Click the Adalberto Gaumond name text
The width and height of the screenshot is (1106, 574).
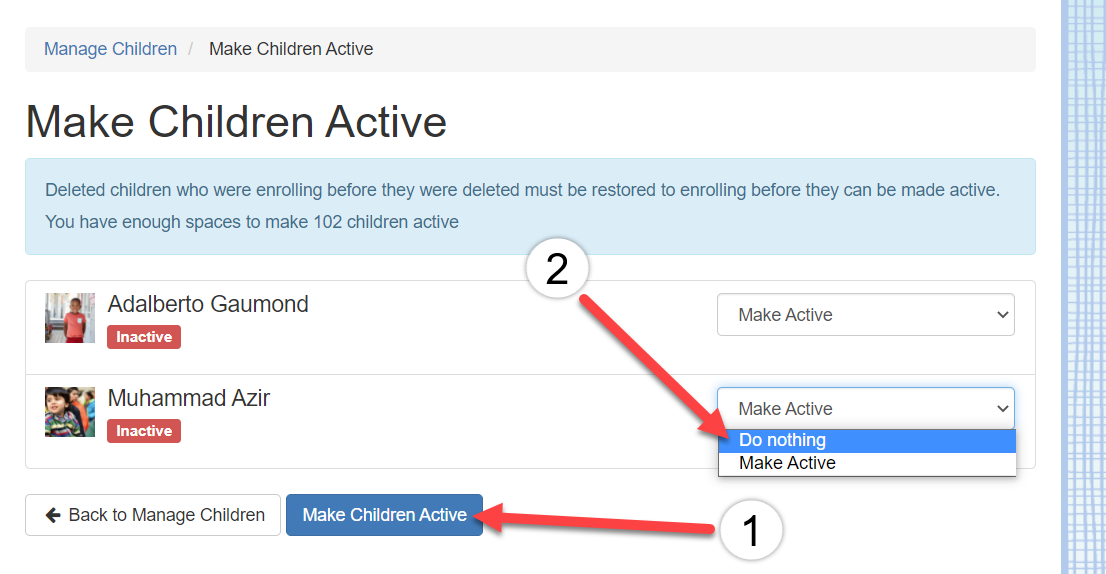coord(208,304)
